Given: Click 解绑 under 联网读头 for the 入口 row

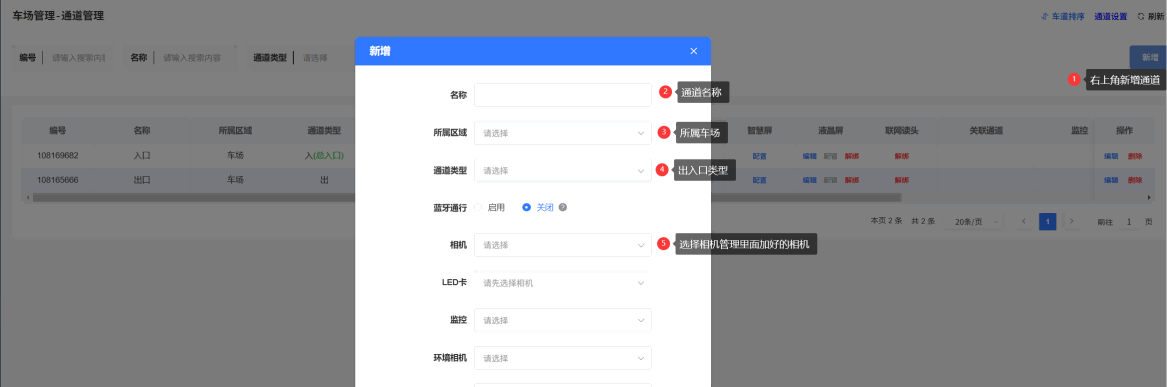Looking at the screenshot, I should click(902, 156).
